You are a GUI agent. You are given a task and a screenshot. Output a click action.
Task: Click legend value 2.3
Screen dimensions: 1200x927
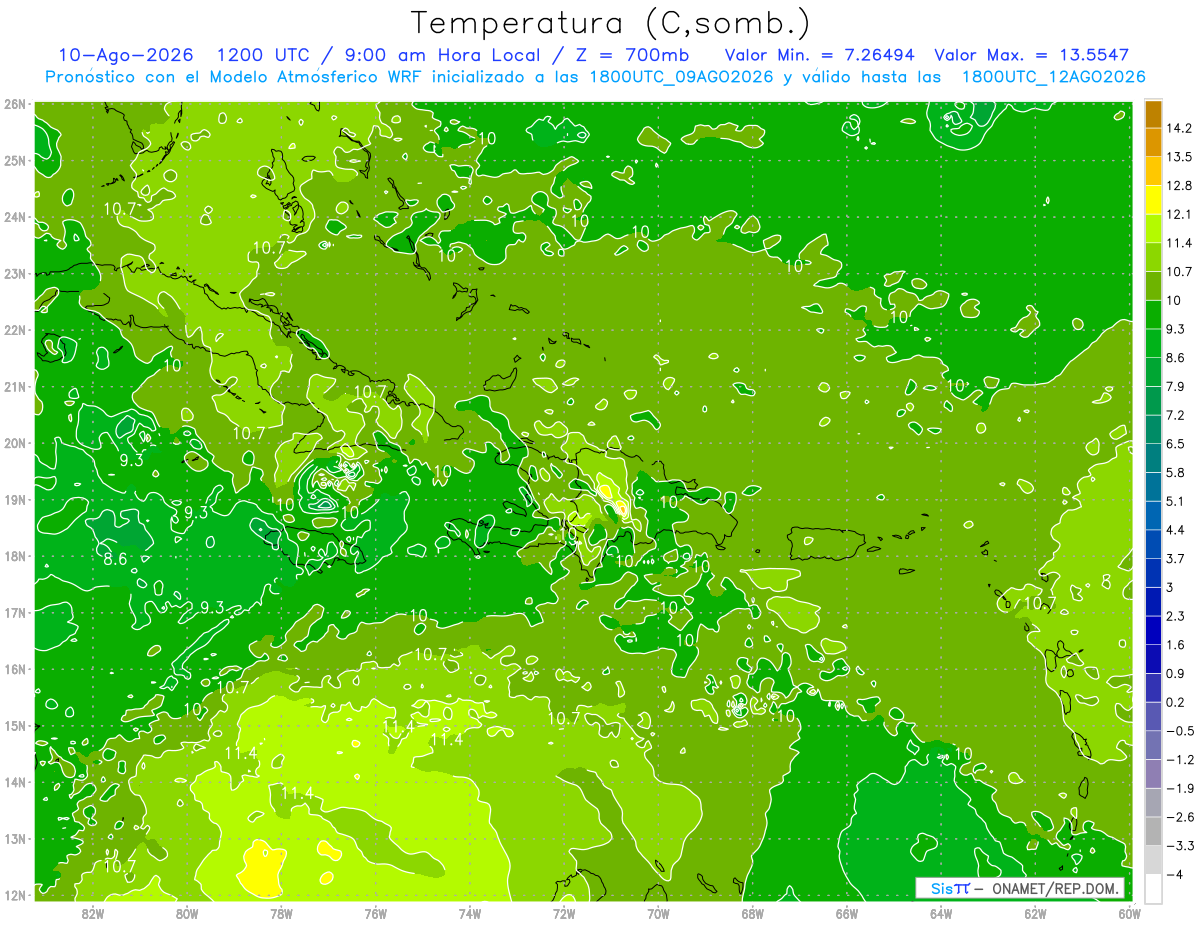pos(1176,616)
